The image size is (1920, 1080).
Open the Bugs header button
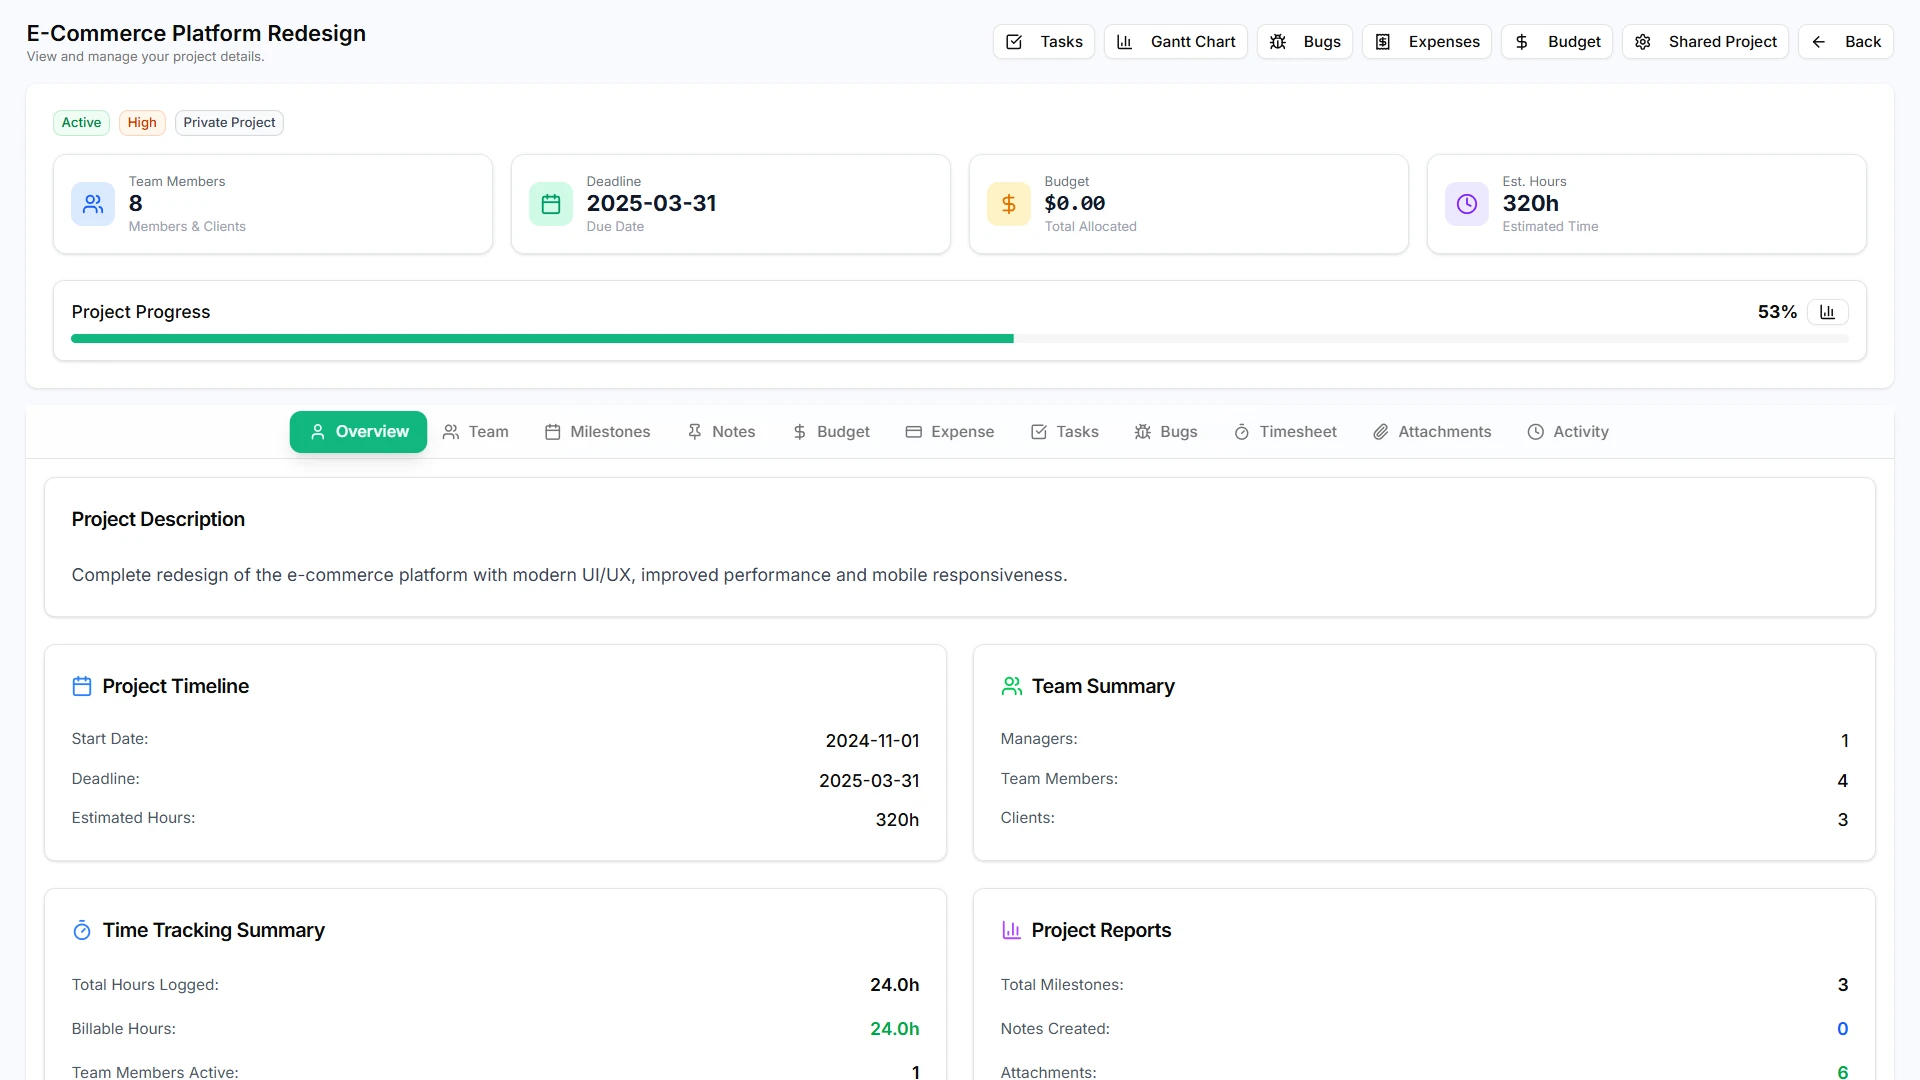(x=1304, y=42)
